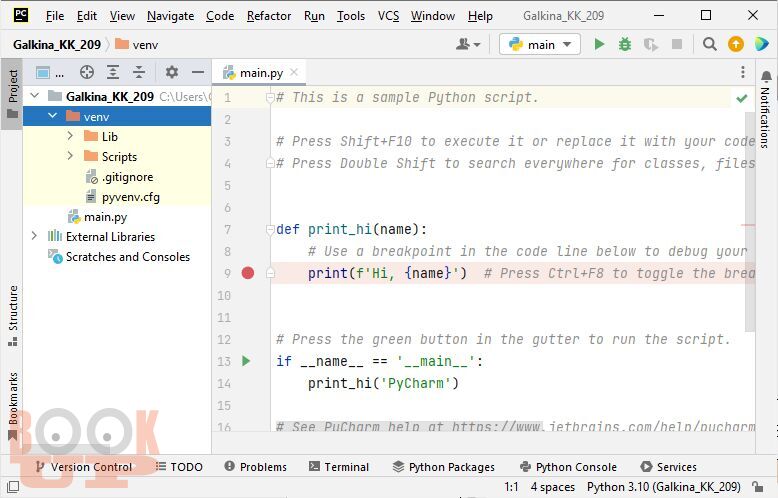The width and height of the screenshot is (778, 498).
Task: Open the Refactor menu
Action: click(x=268, y=16)
